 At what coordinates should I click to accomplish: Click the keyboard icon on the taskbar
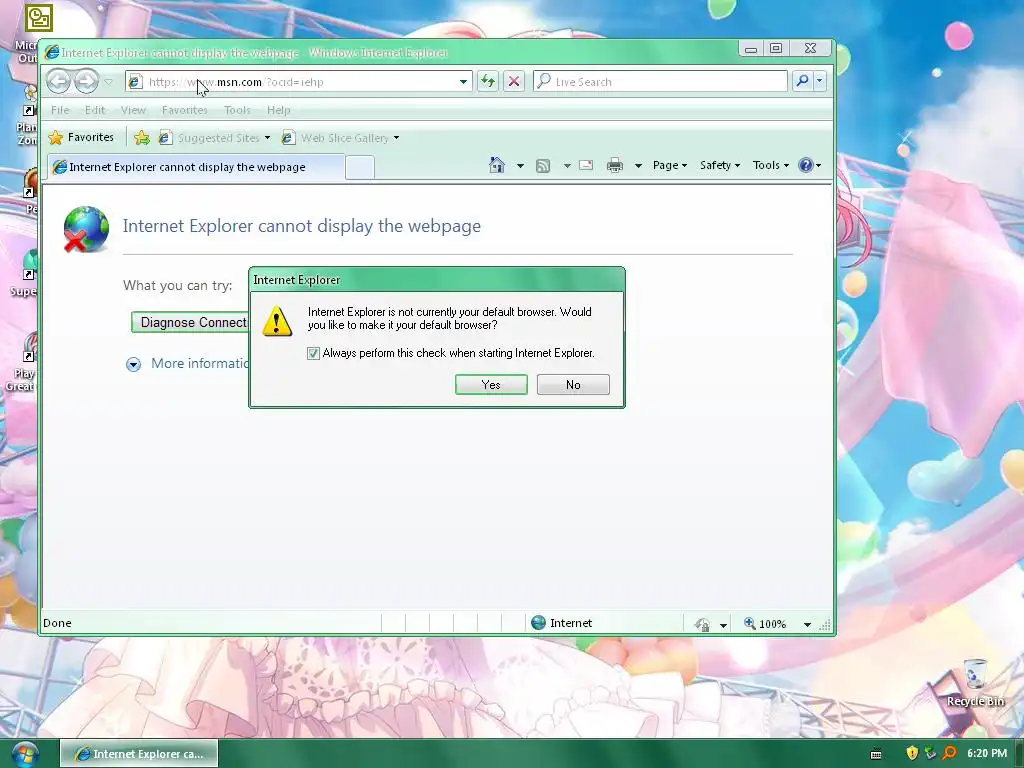point(876,754)
